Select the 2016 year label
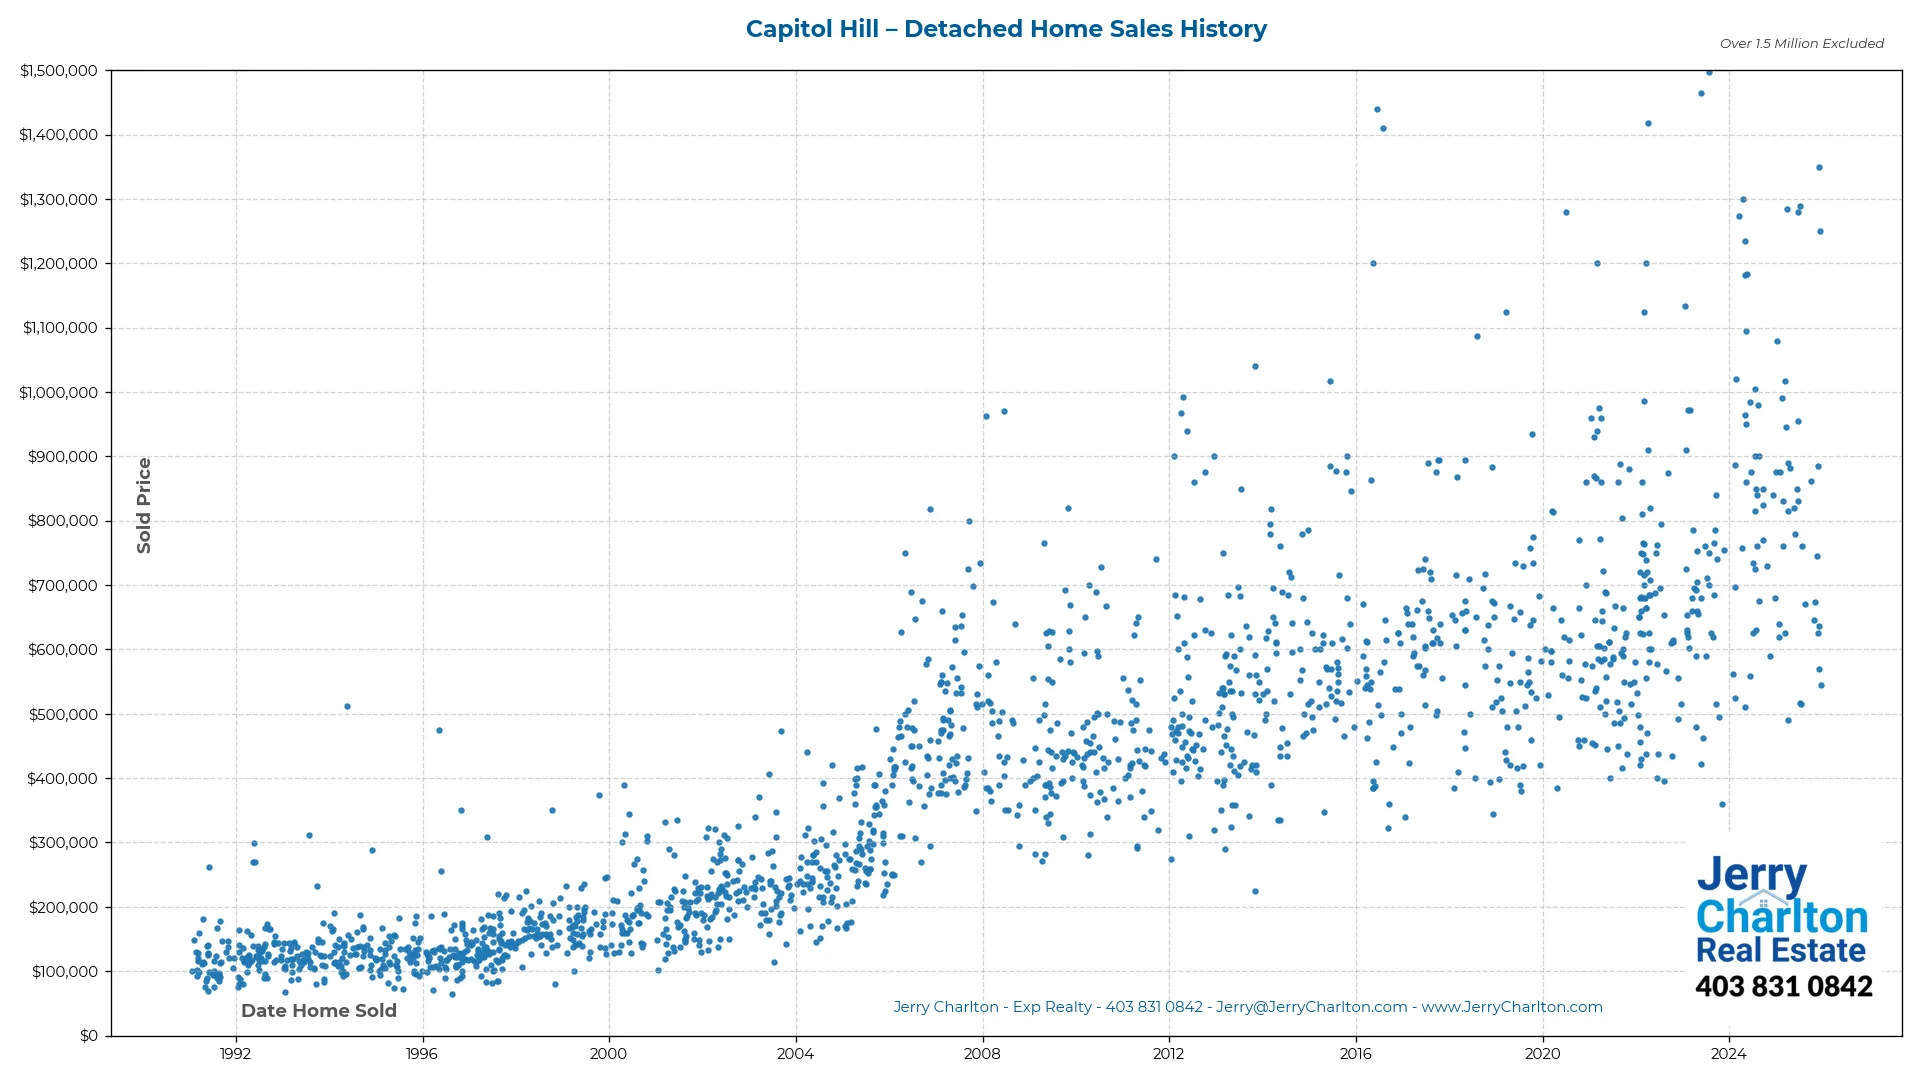This screenshot has height=1080, width=1920. click(1357, 1054)
